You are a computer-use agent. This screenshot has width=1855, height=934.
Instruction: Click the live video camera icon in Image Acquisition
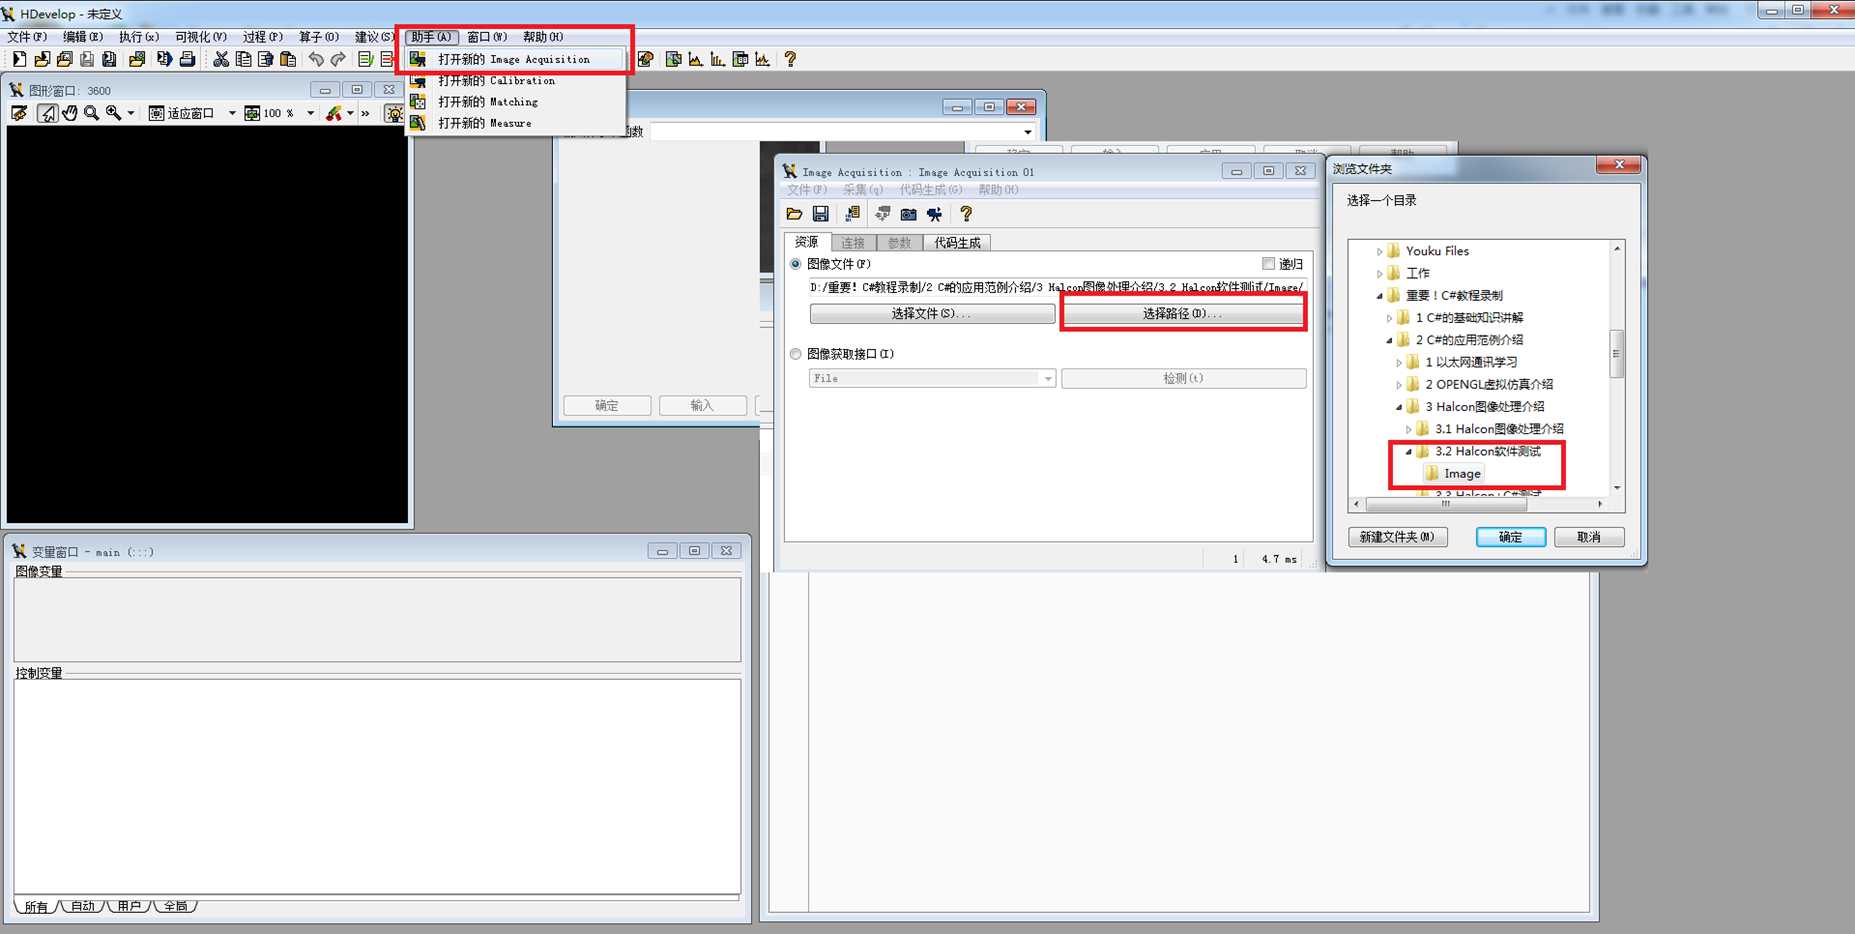[934, 214]
